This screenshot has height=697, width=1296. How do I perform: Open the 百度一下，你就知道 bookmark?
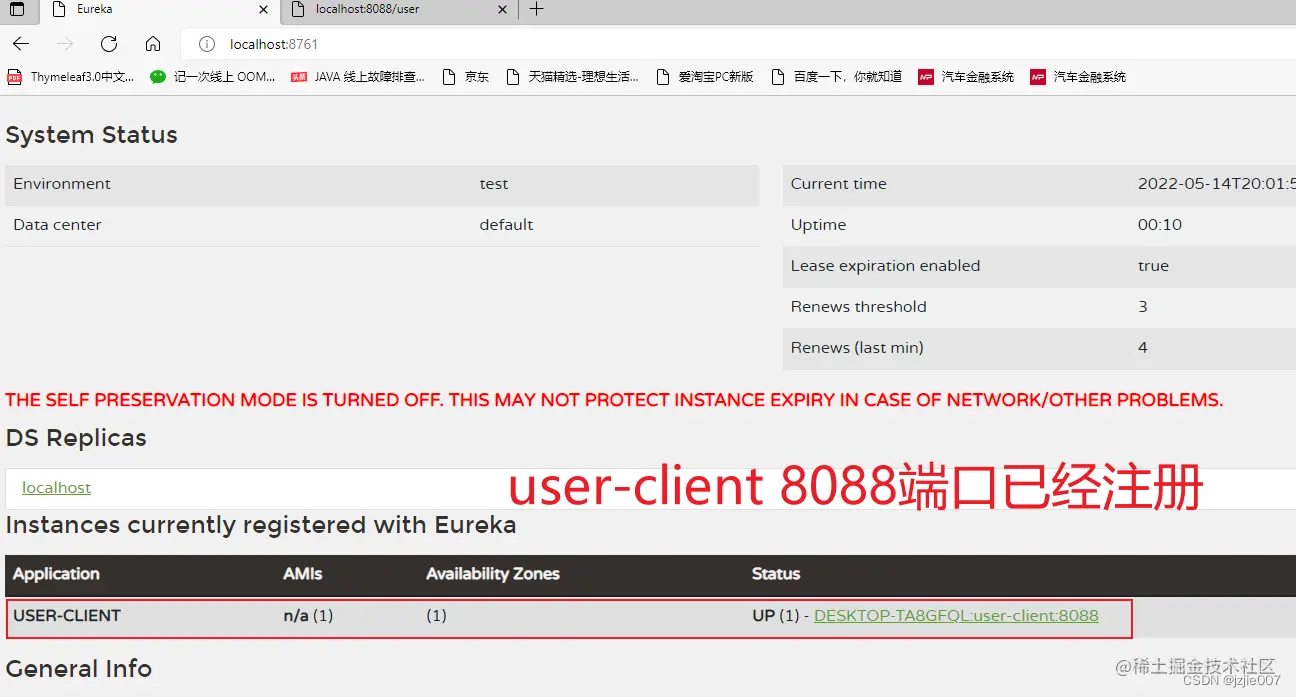837,77
